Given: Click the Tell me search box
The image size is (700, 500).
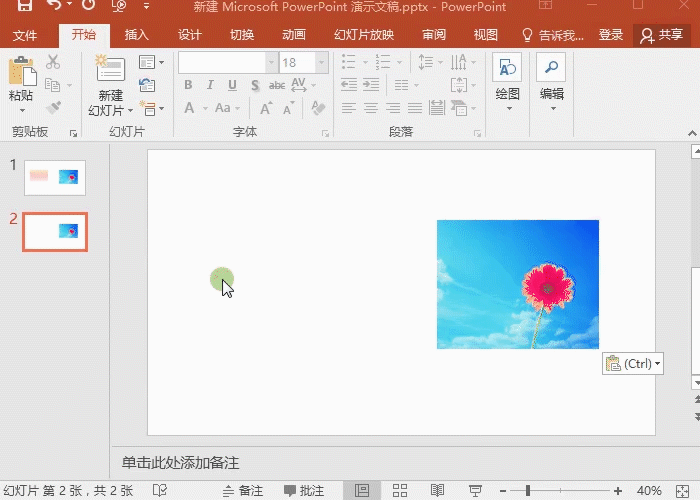Looking at the screenshot, I should tap(553, 35).
